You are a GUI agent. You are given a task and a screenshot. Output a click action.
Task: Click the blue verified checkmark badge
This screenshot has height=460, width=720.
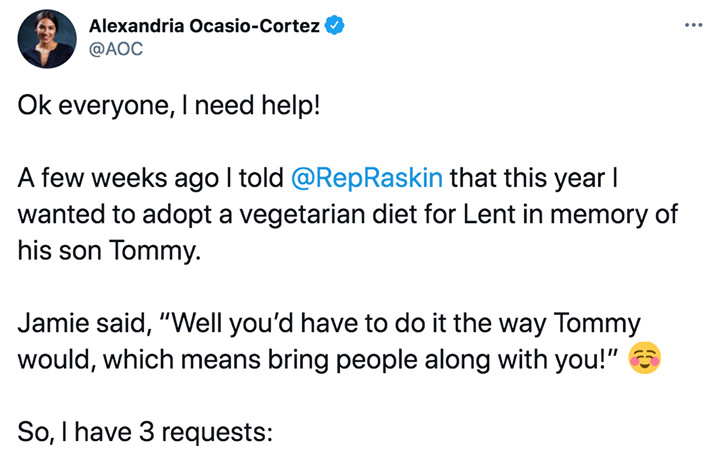pyautogui.click(x=335, y=25)
